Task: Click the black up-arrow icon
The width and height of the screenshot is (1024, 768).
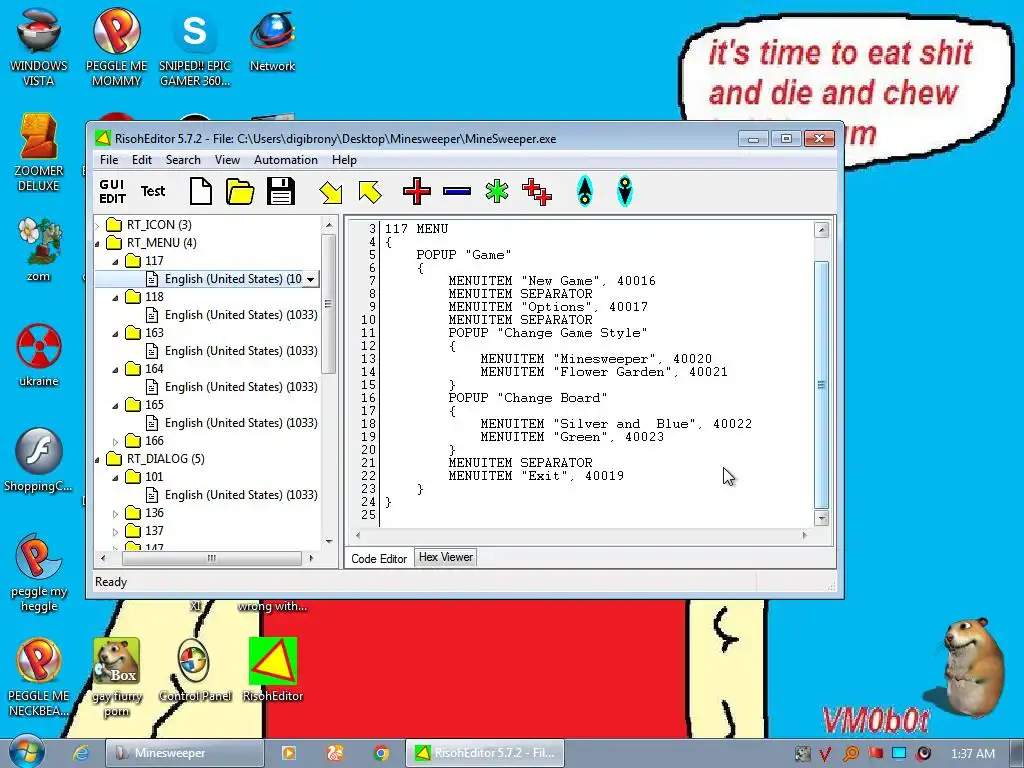Action: click(x=584, y=191)
